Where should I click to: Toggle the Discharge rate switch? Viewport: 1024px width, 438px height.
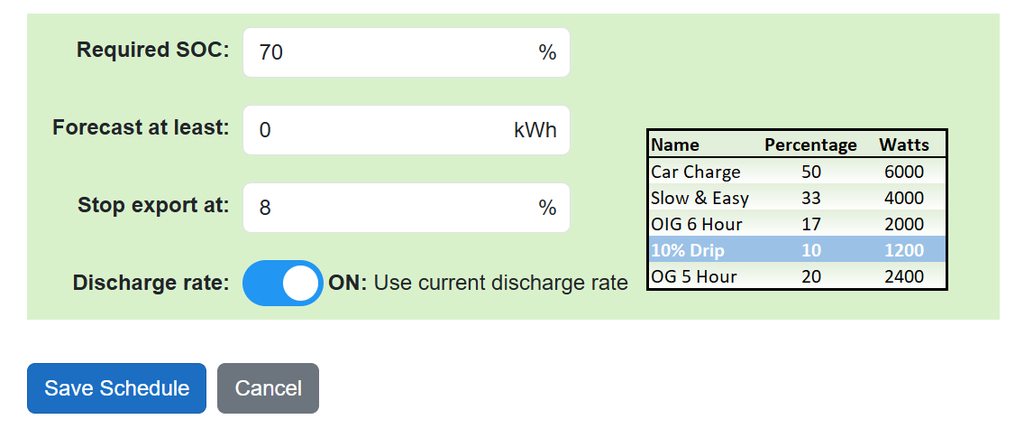(x=282, y=283)
